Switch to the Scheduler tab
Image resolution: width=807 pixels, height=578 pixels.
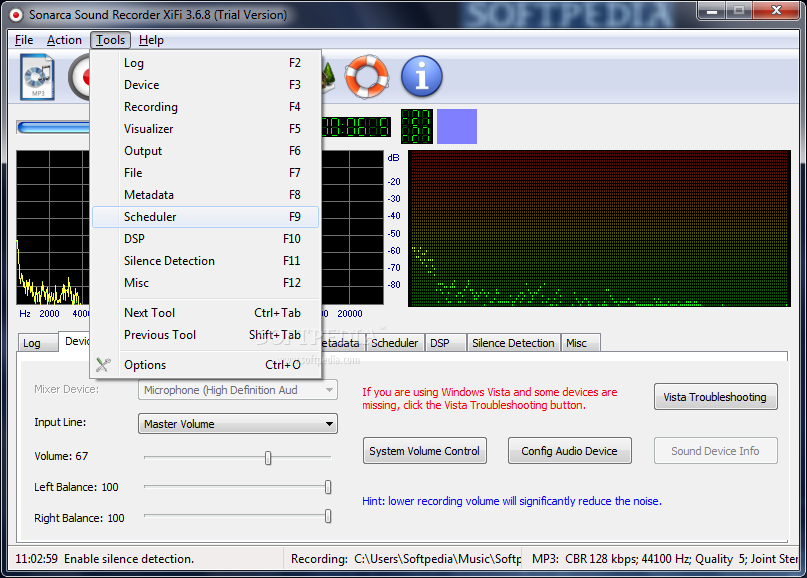pyautogui.click(x=395, y=343)
